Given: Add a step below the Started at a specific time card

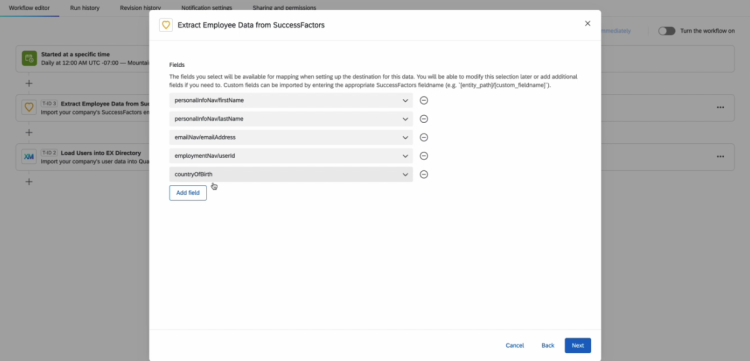Looking at the screenshot, I should point(29,83).
